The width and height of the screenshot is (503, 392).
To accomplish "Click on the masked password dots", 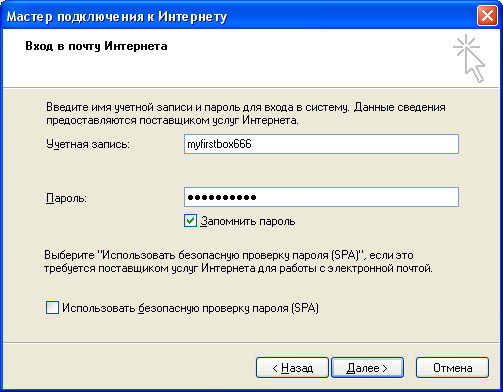I will (x=222, y=197).
